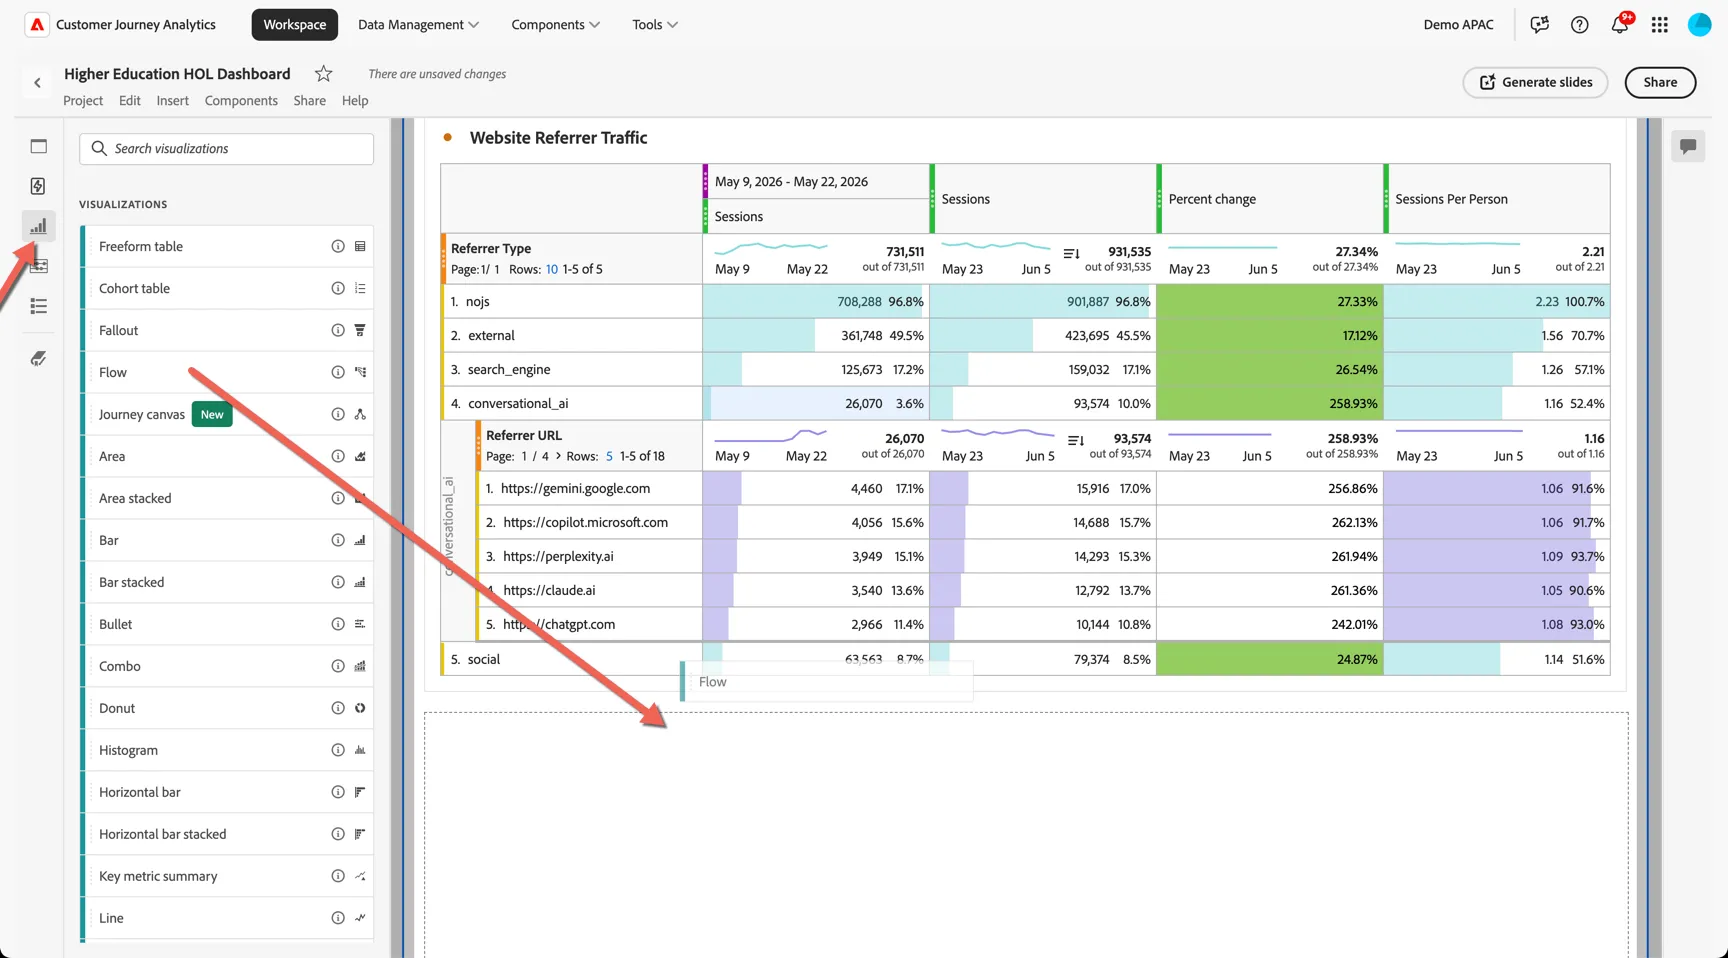Click the info icon for Fallout
Screen dimensions: 1728x958
(x=338, y=330)
